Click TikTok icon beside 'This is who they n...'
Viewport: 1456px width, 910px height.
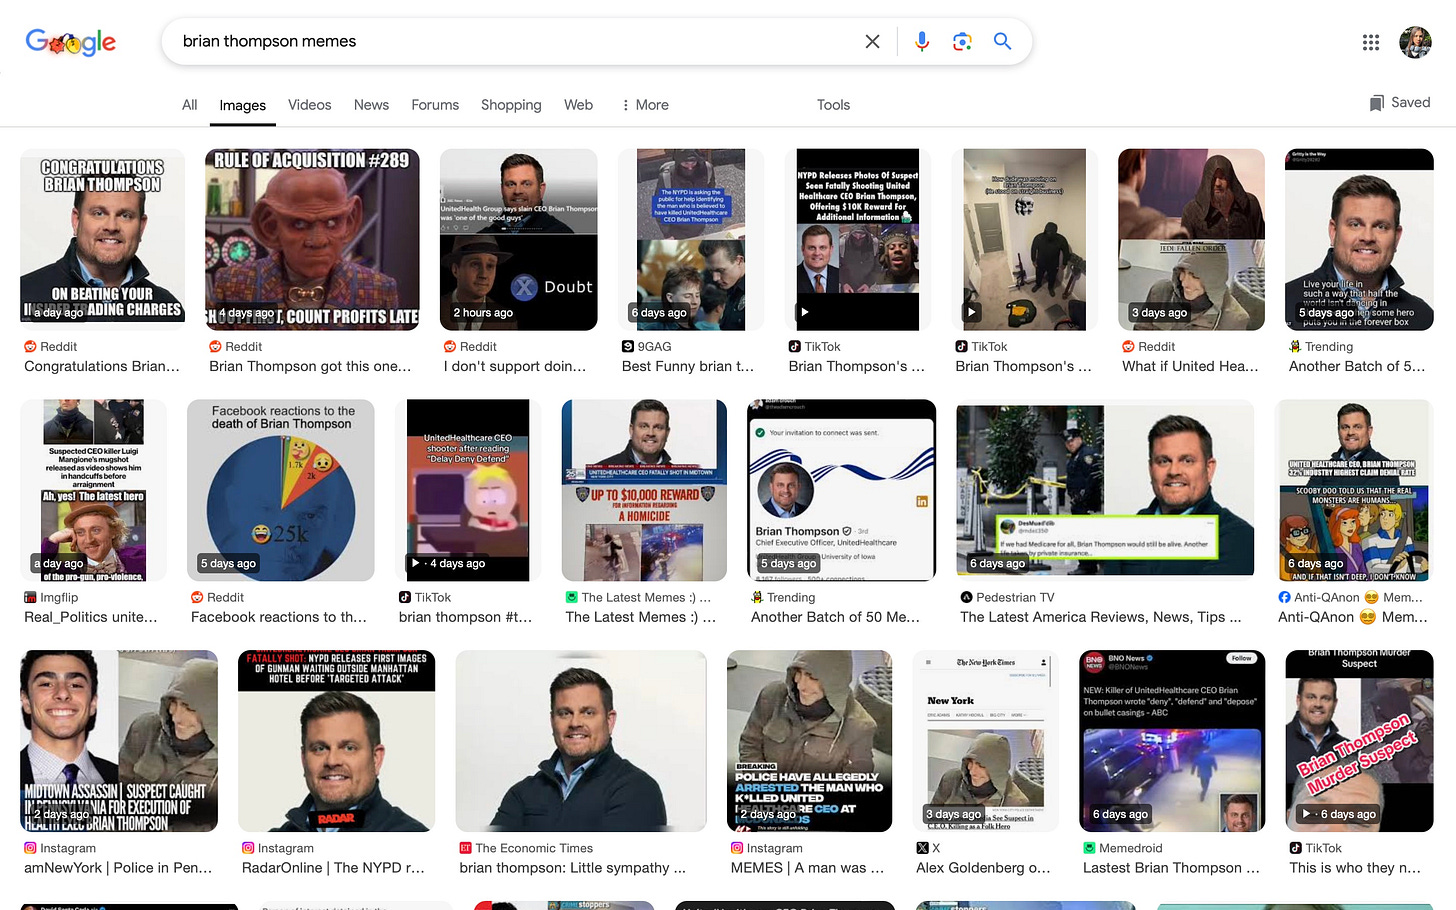(1296, 848)
